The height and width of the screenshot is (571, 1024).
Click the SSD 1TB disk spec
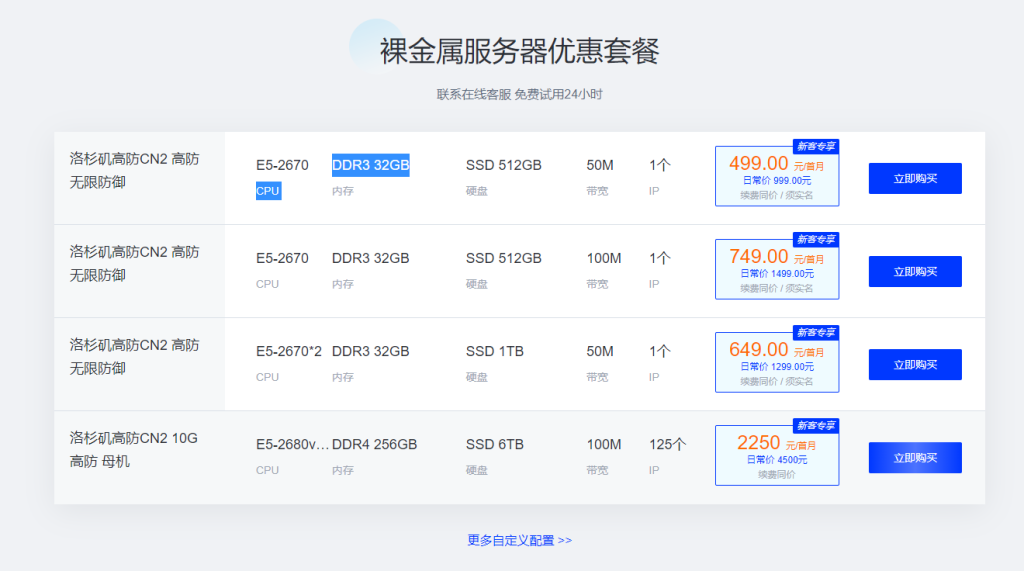(494, 351)
